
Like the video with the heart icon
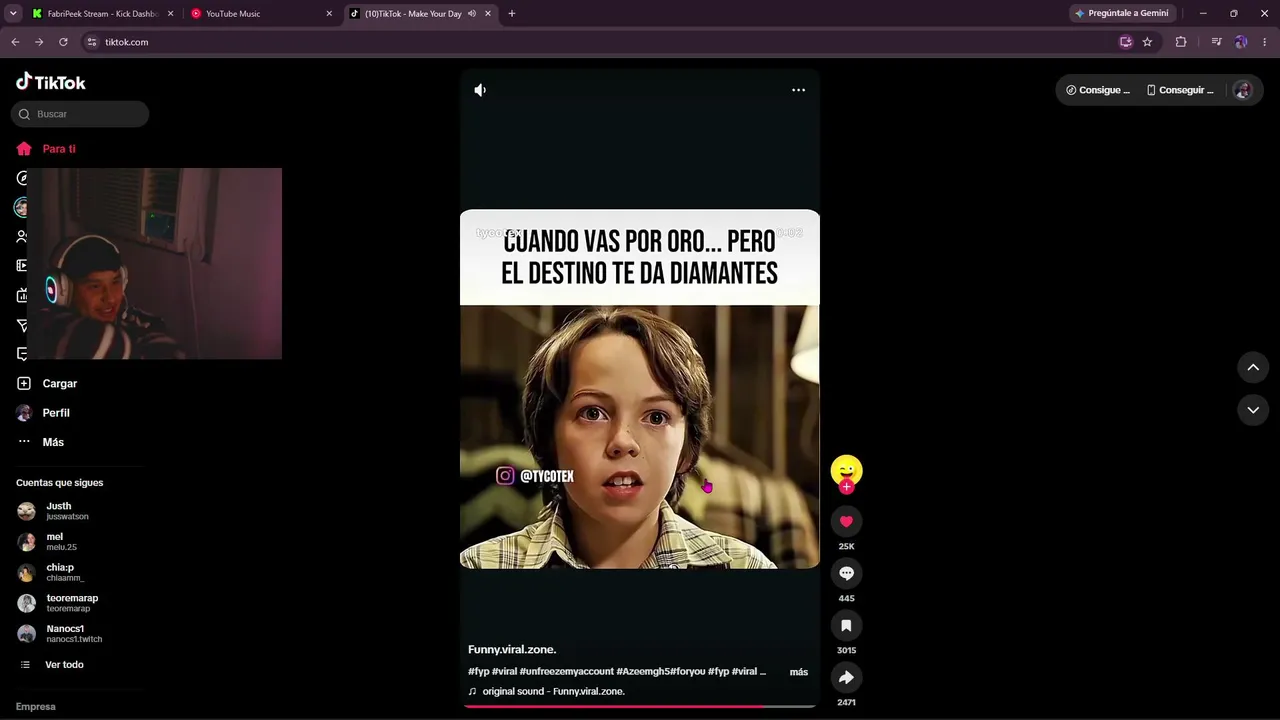point(846,521)
